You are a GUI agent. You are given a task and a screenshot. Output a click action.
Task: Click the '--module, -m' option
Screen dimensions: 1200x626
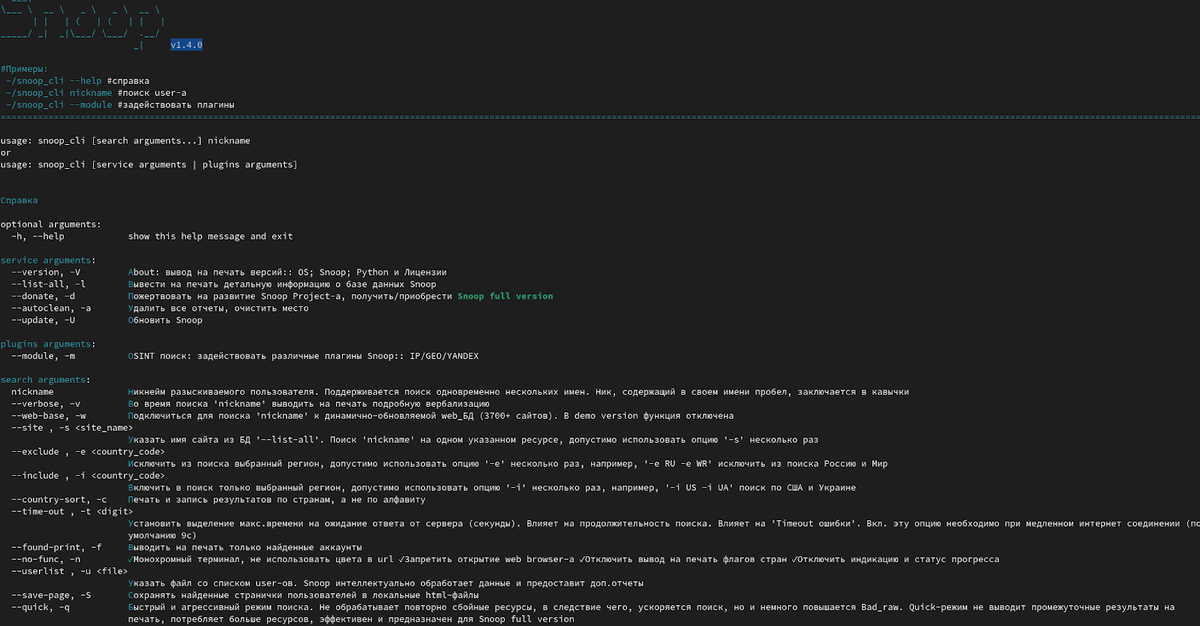point(44,356)
